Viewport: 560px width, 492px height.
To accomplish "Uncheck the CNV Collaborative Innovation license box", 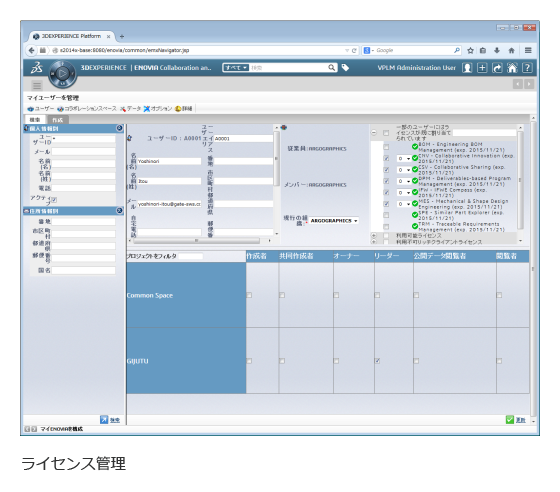I will point(386,158).
